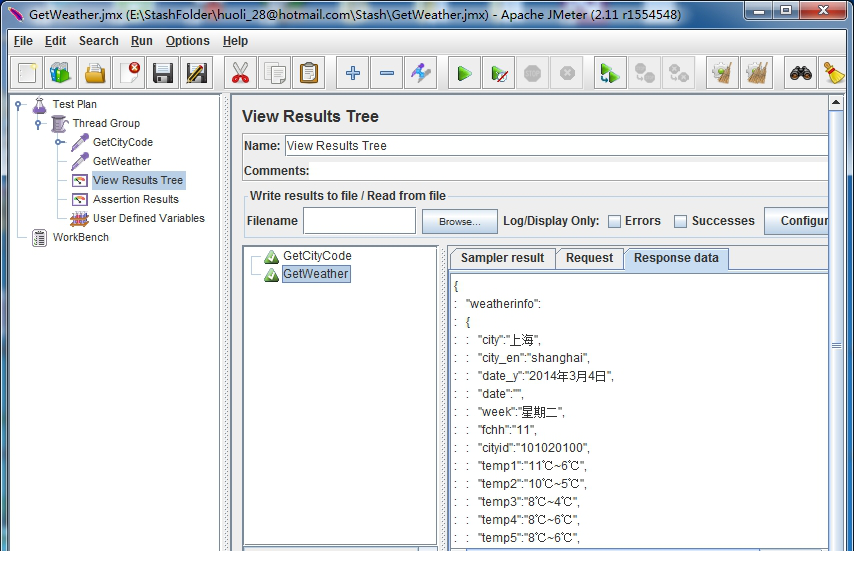Click the Close test plan icon
Viewport: 854px width, 573px height.
(129, 73)
